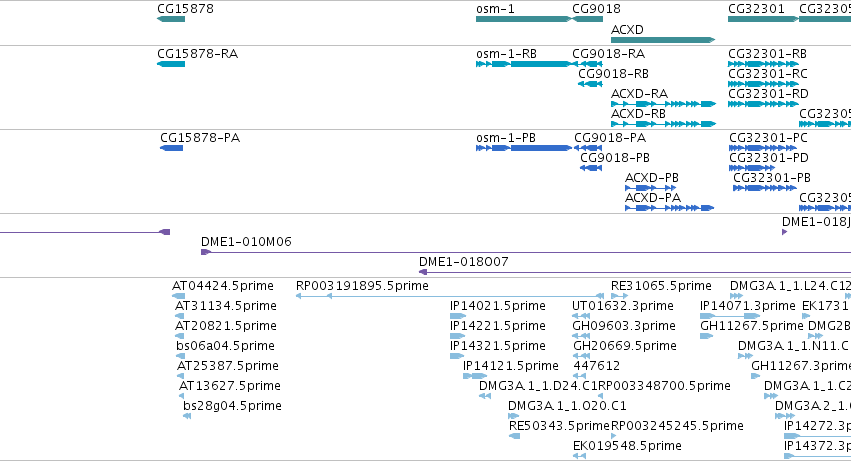This screenshot has width=851, height=461.
Task: Select BAC clone DME1-018O07
Action: coord(635,272)
